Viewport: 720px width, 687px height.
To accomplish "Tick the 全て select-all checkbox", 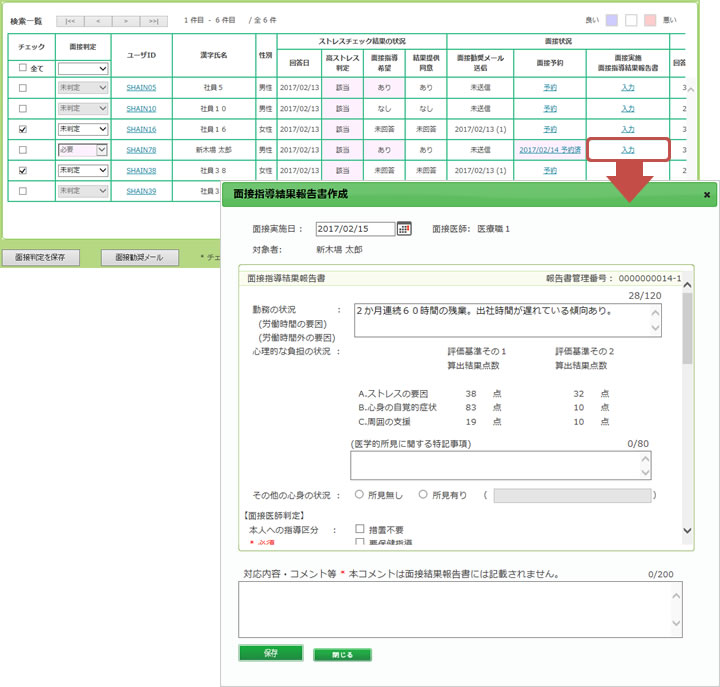I will click(22, 68).
